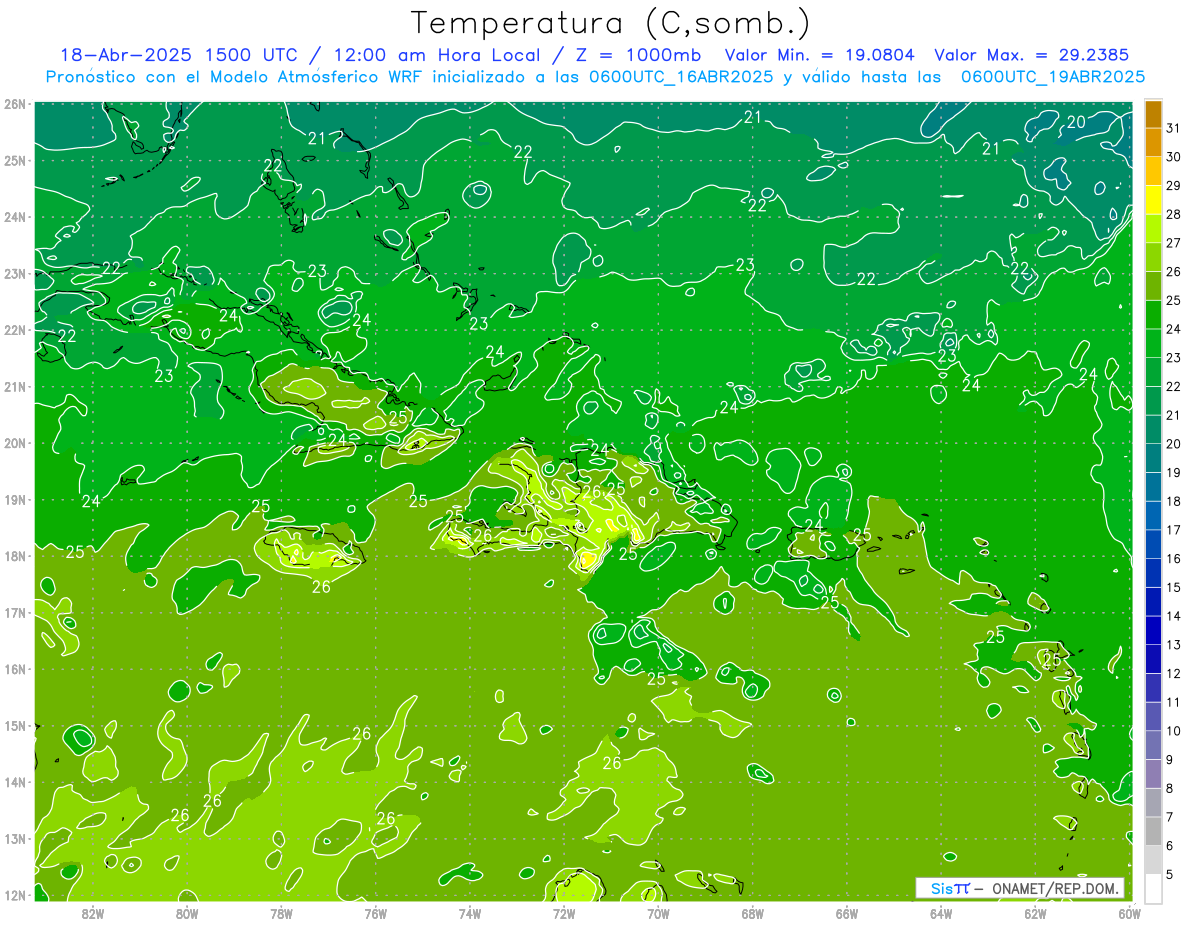Click the color scale value 9
The height and width of the screenshot is (927, 1200).
1170,759
